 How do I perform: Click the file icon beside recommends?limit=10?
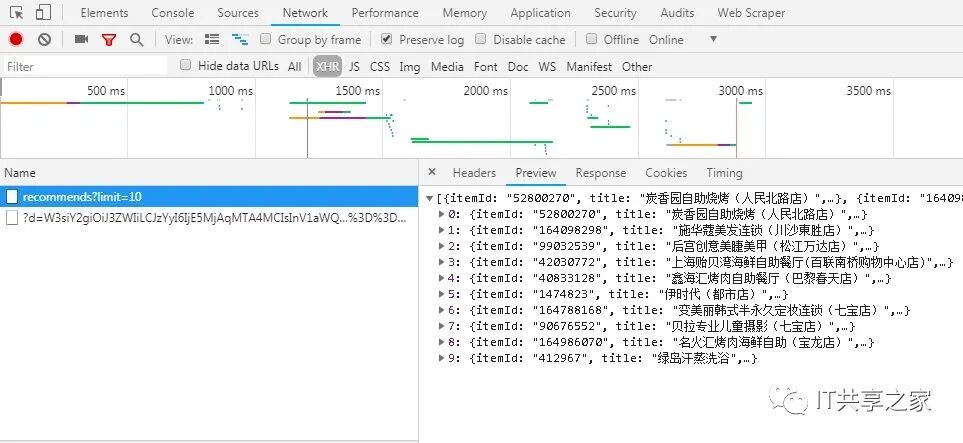[x=12, y=197]
